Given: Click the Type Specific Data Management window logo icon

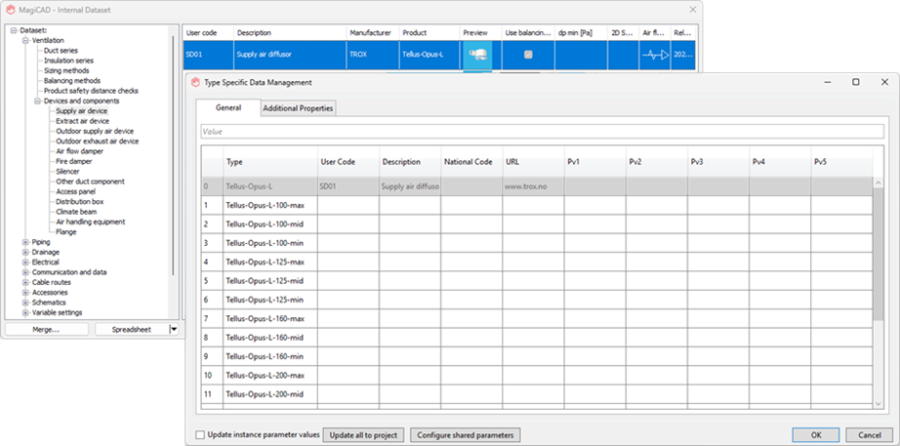Looking at the screenshot, I should [x=195, y=82].
